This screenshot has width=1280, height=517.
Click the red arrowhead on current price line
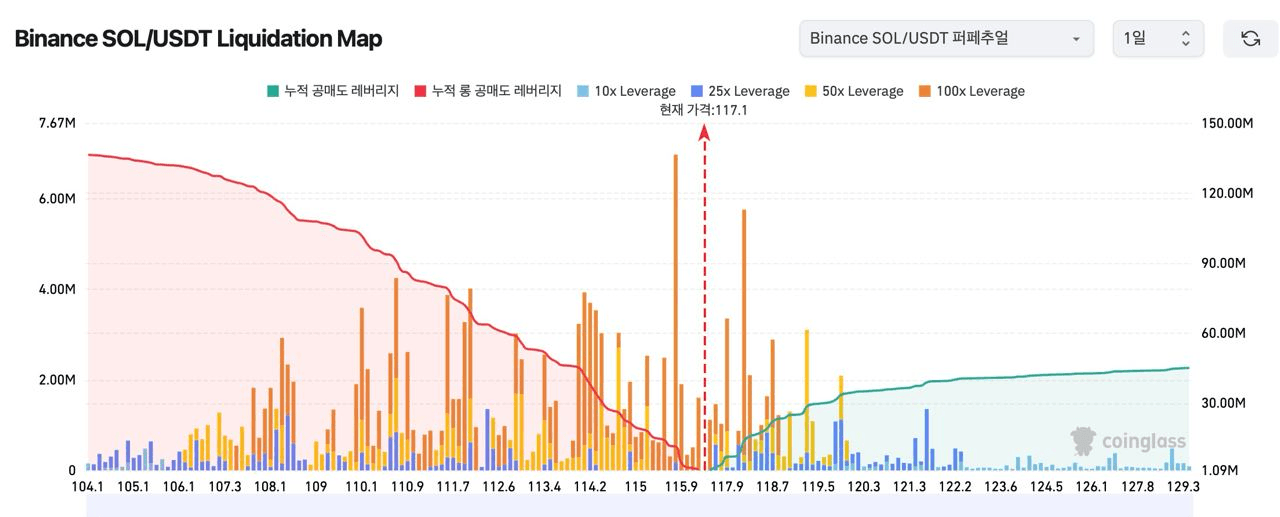point(705,133)
